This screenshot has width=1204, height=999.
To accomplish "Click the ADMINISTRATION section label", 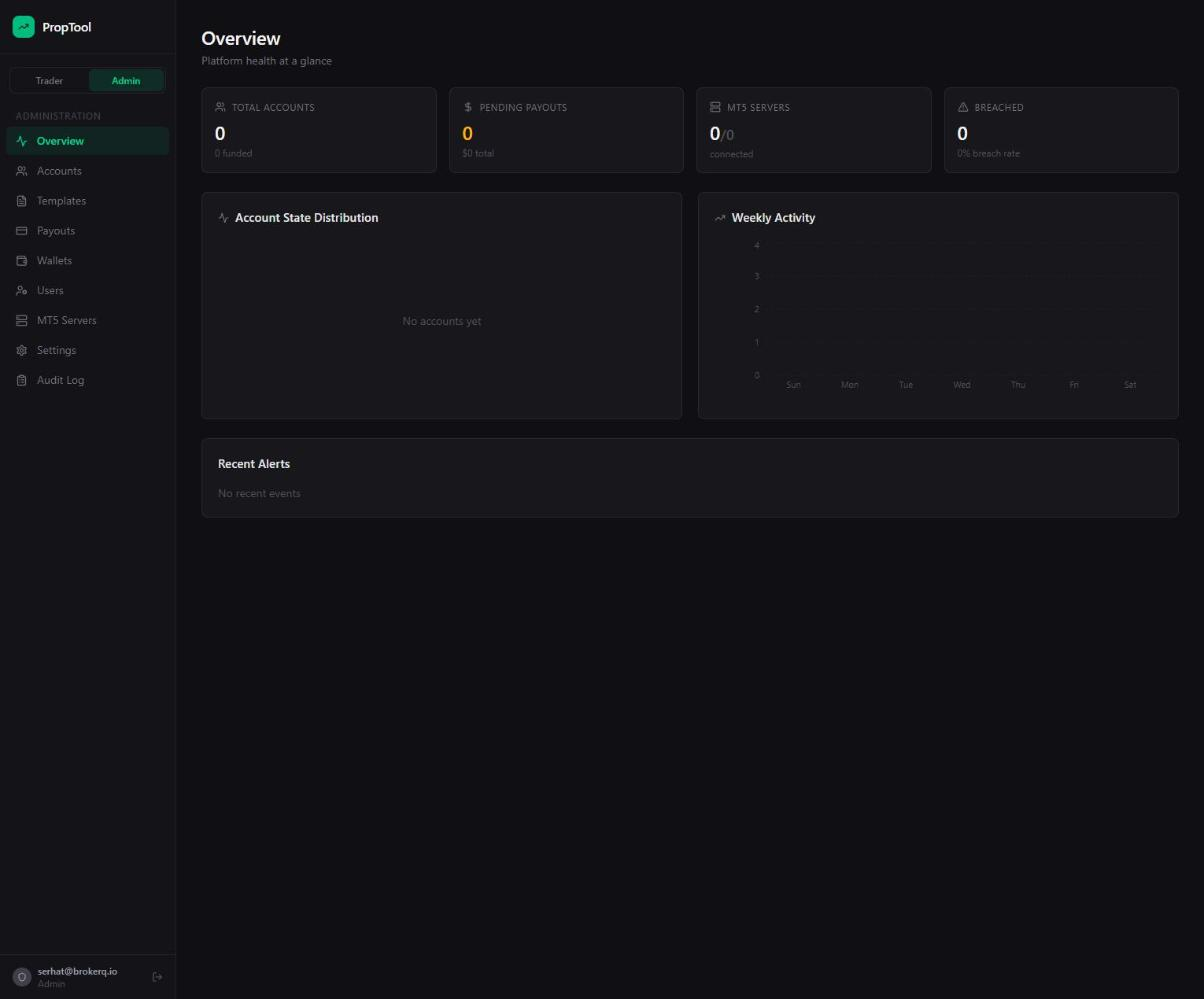I will pos(58,116).
